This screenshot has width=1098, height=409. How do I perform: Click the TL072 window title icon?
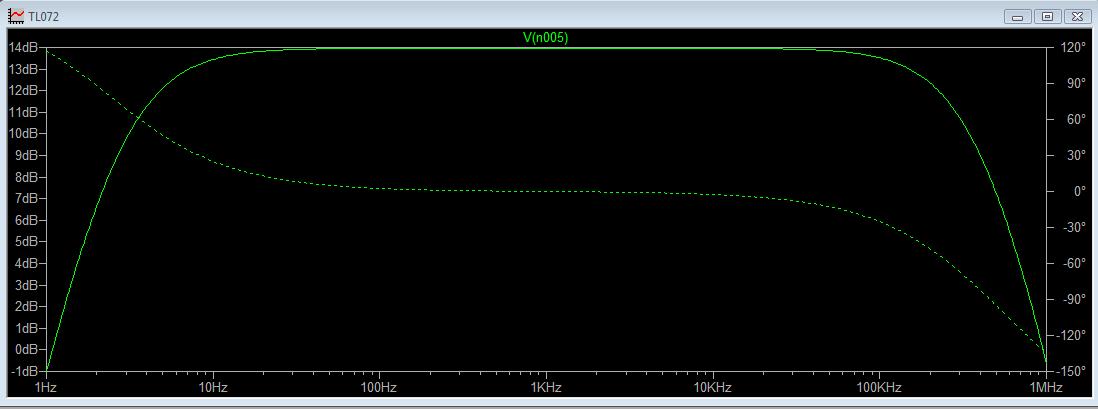point(15,15)
